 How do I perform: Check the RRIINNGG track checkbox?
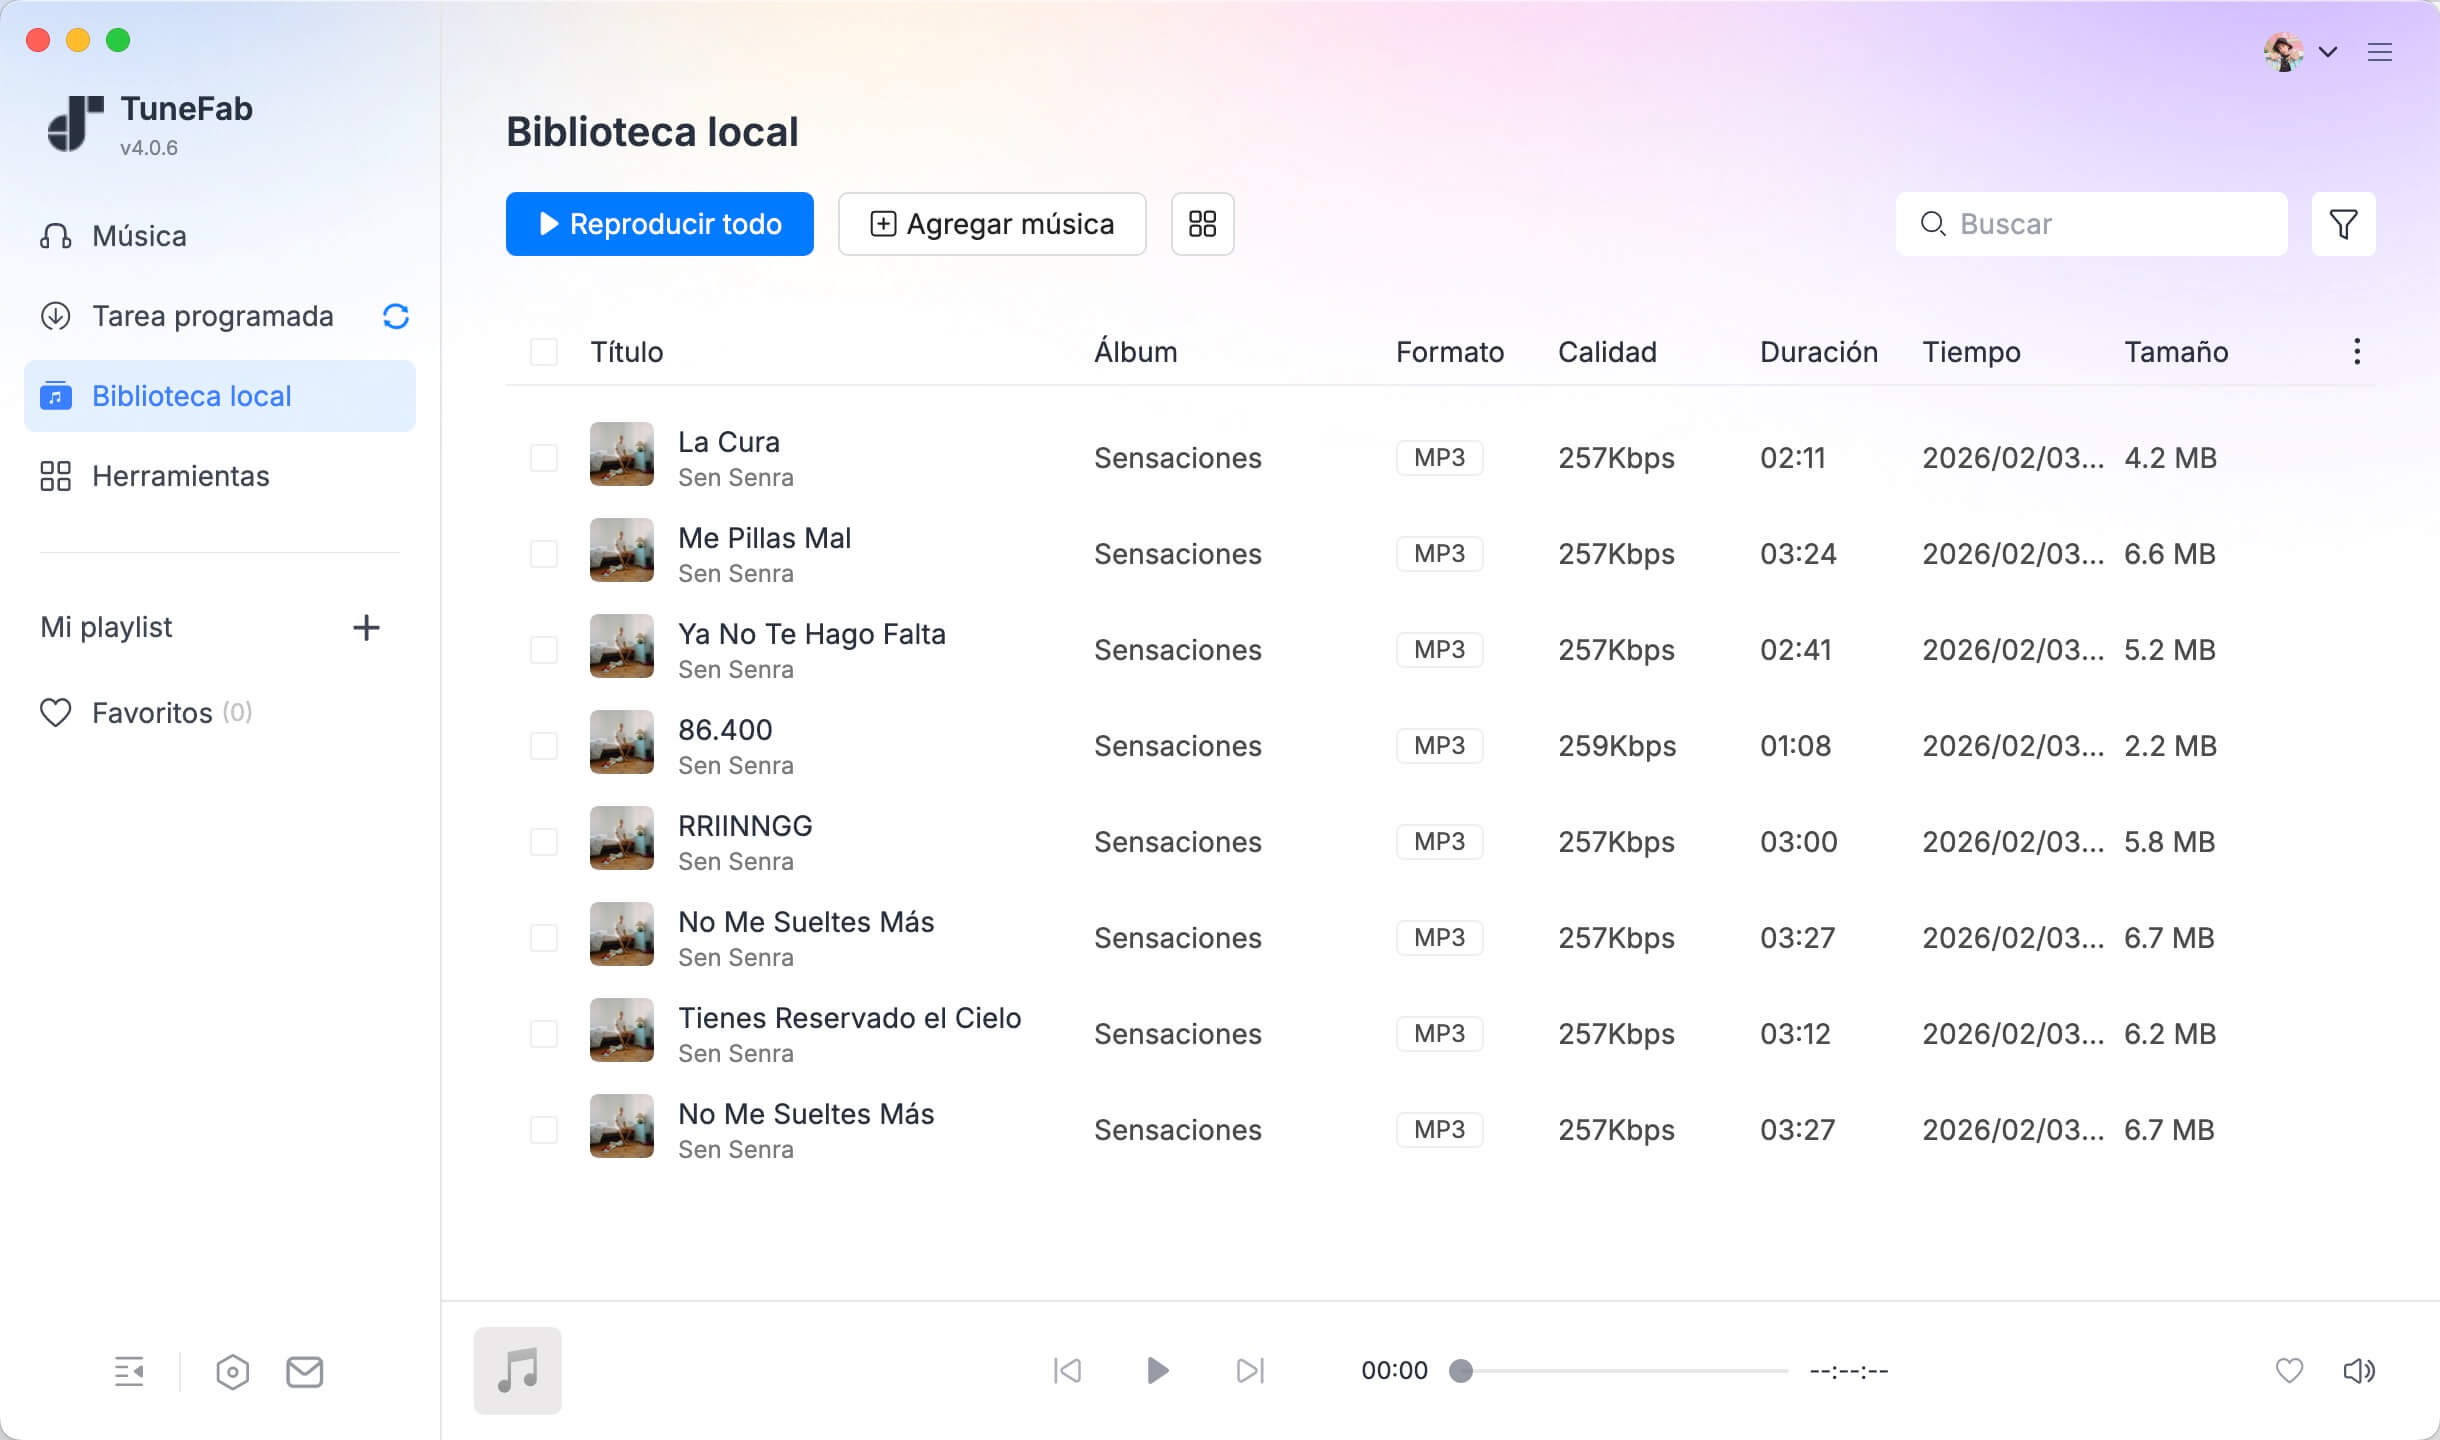[545, 841]
